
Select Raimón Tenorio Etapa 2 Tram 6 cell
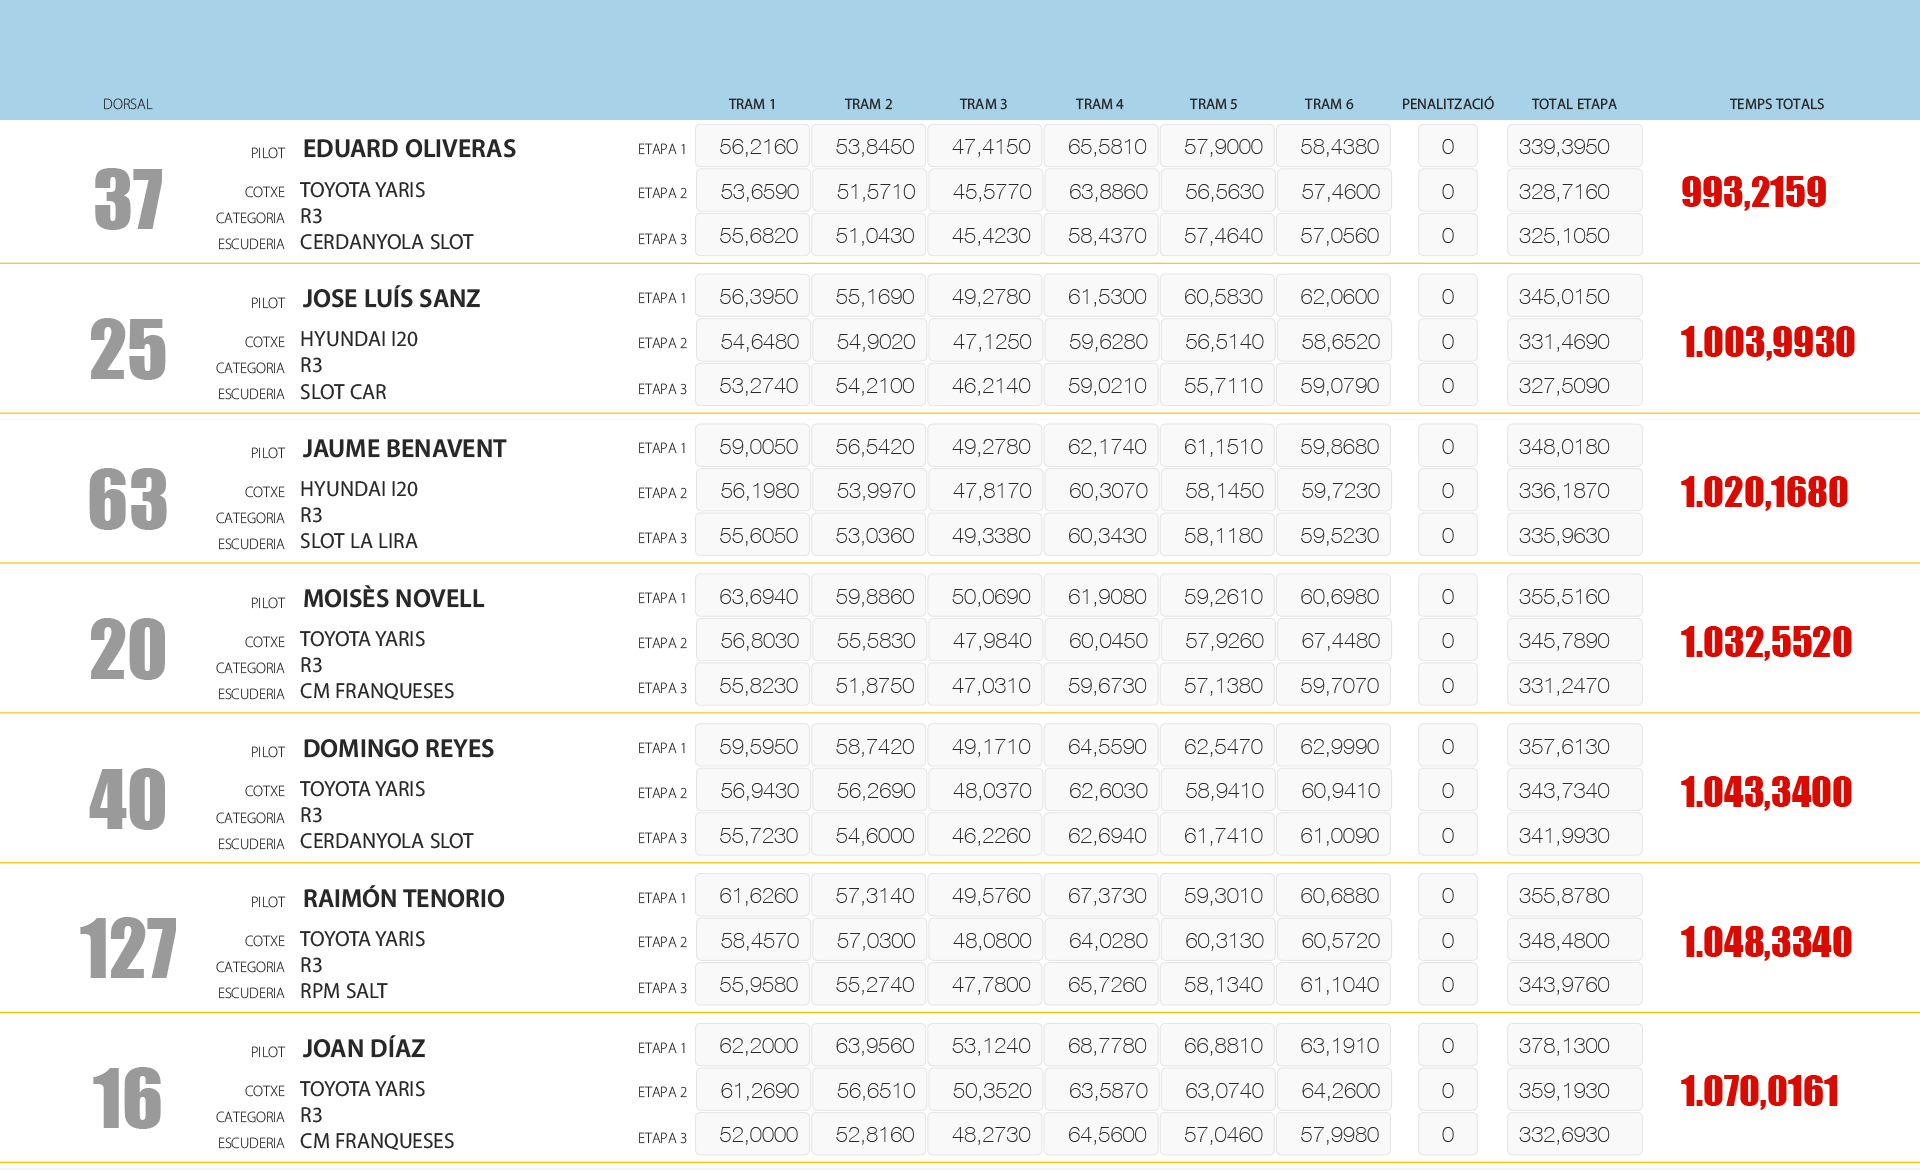pos(1340,941)
